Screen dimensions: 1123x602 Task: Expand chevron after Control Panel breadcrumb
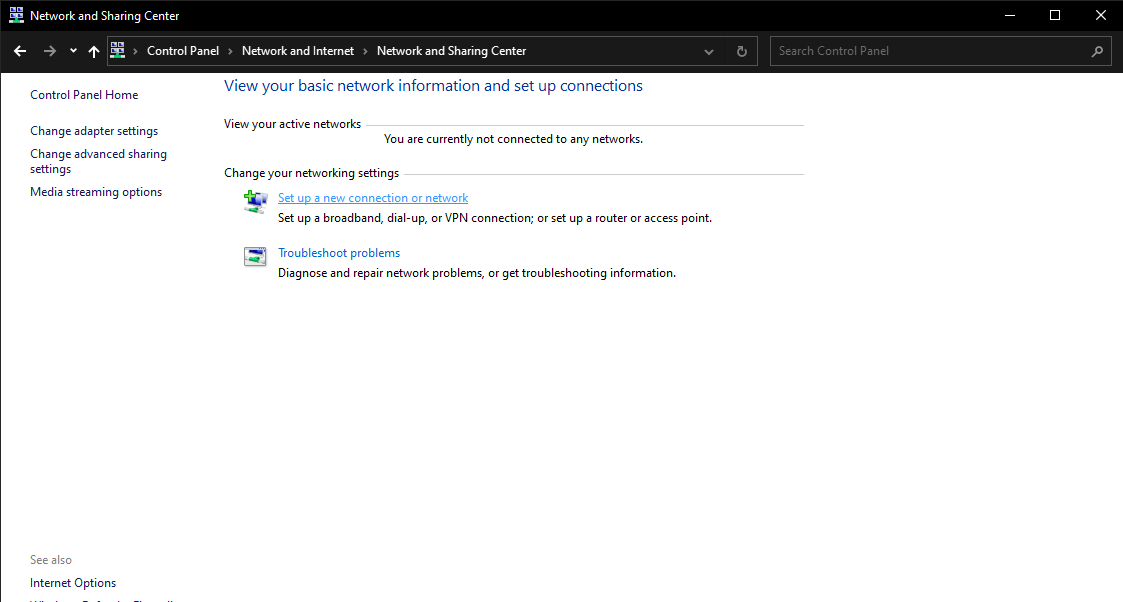click(x=230, y=52)
